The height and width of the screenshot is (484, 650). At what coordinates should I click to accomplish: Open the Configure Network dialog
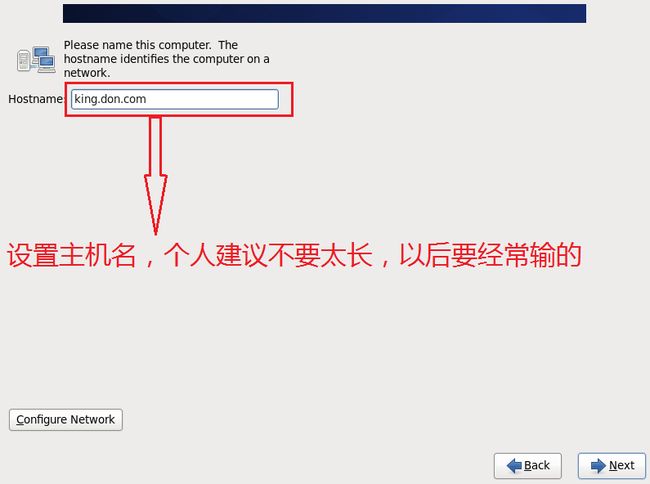click(x=65, y=420)
